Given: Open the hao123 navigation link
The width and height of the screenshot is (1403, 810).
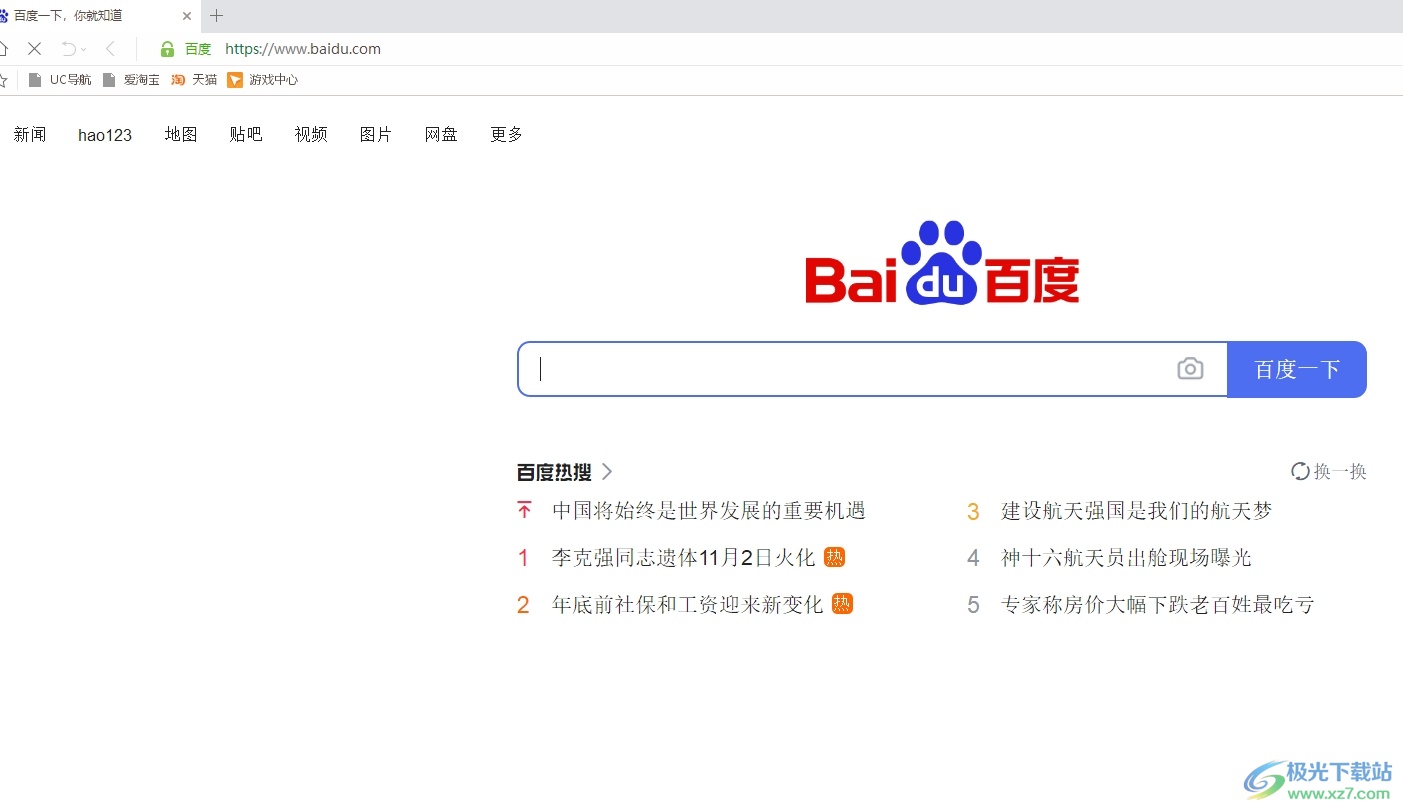Looking at the screenshot, I should [x=105, y=134].
